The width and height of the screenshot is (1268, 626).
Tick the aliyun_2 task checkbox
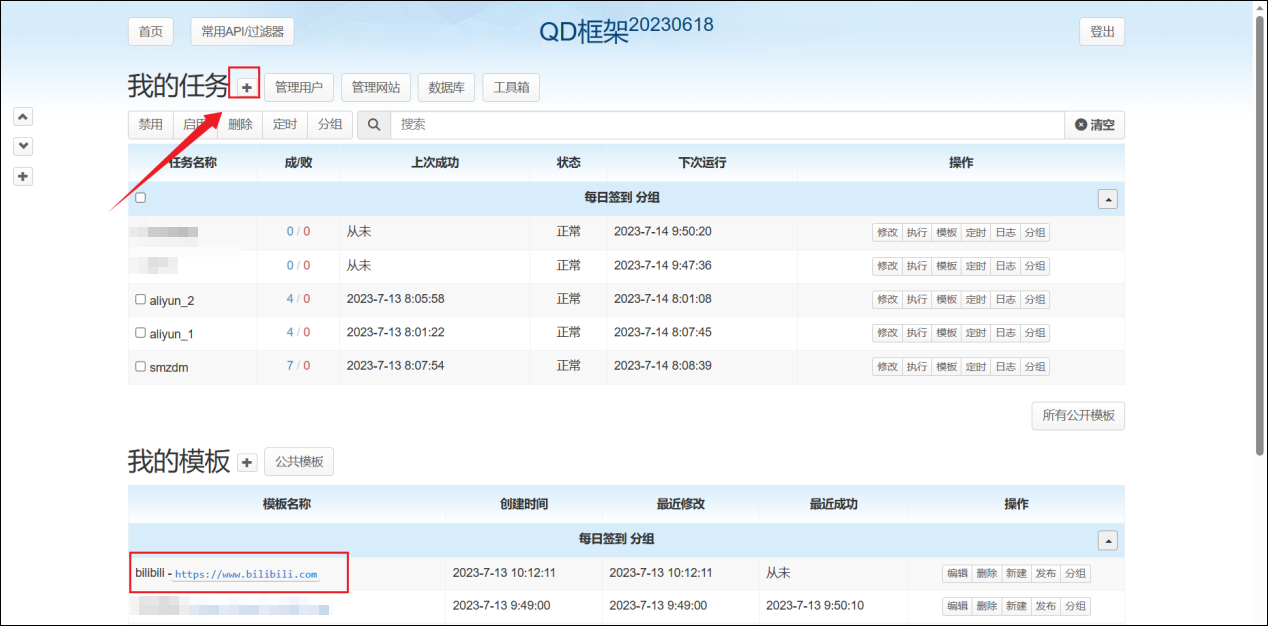coord(140,299)
